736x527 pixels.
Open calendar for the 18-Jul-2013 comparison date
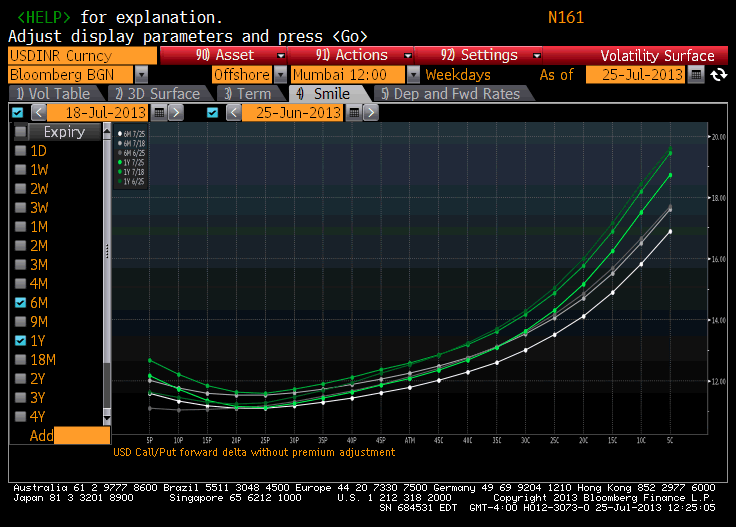click(x=159, y=113)
